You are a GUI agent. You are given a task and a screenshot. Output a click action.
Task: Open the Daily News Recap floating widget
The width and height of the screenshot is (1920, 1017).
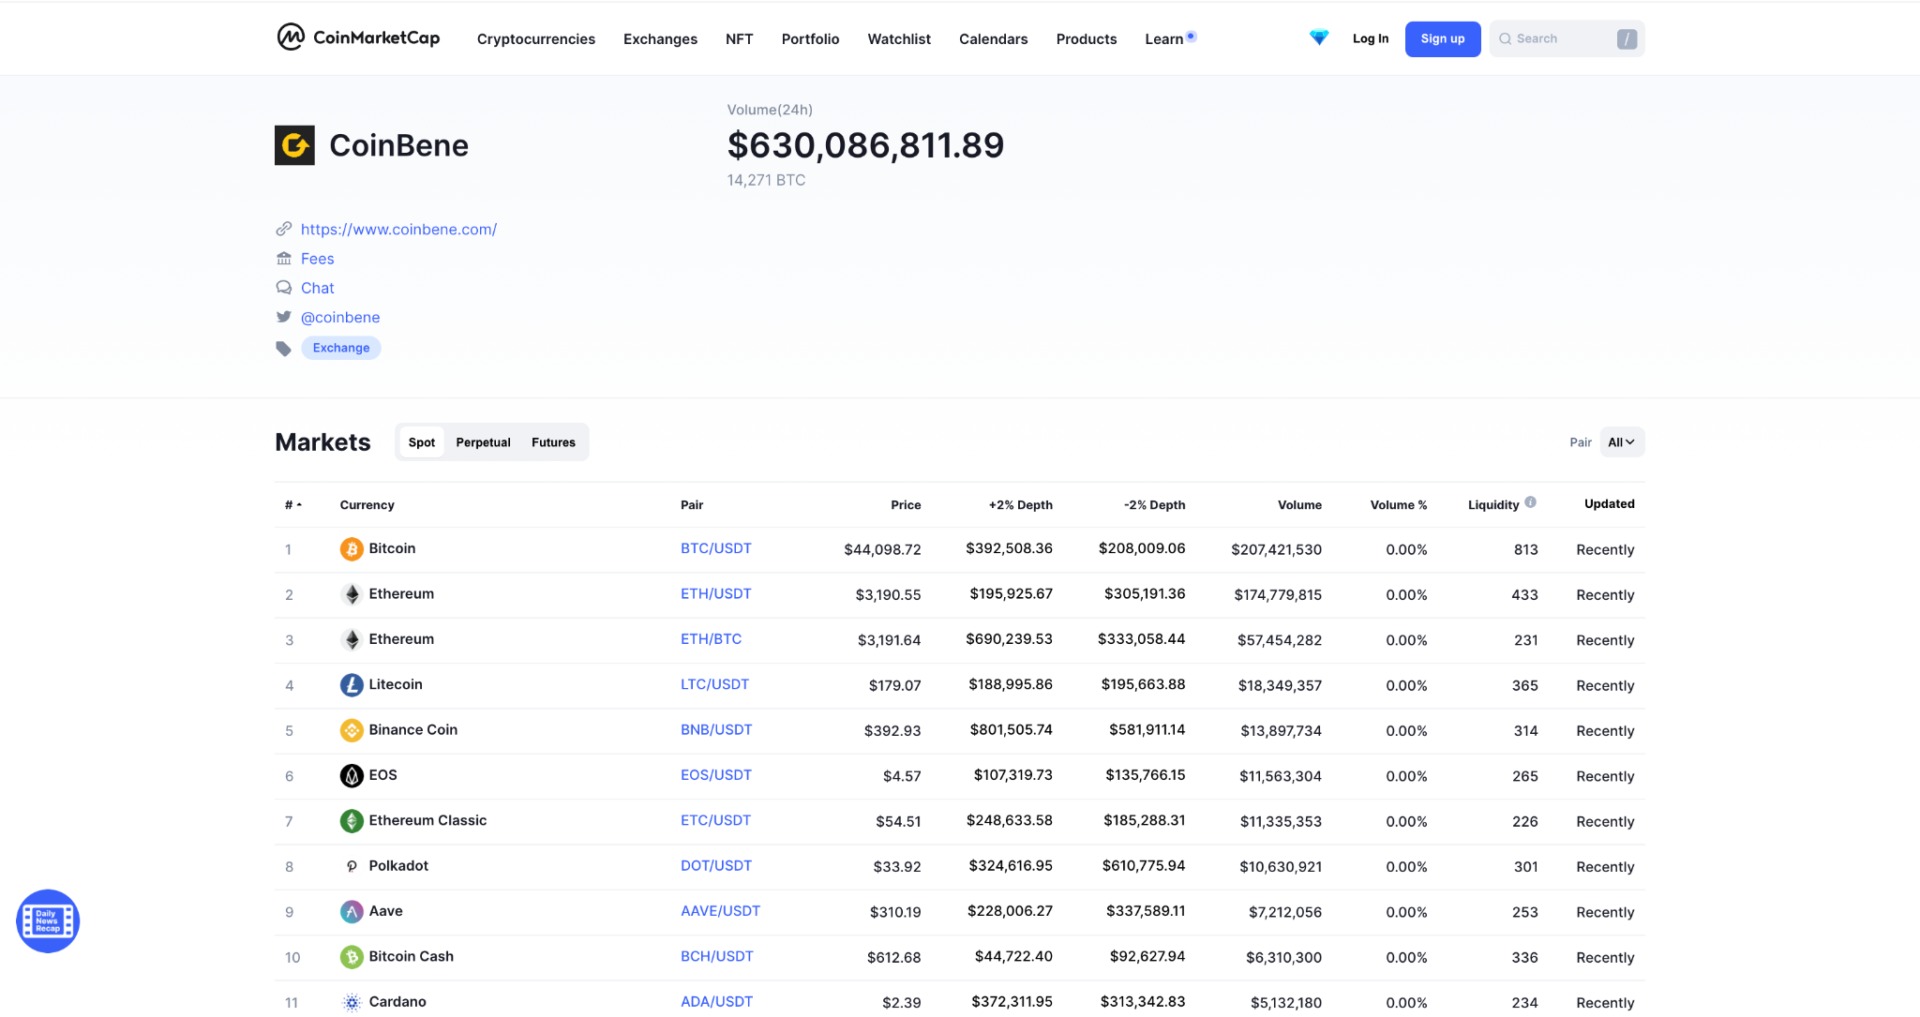coord(47,920)
